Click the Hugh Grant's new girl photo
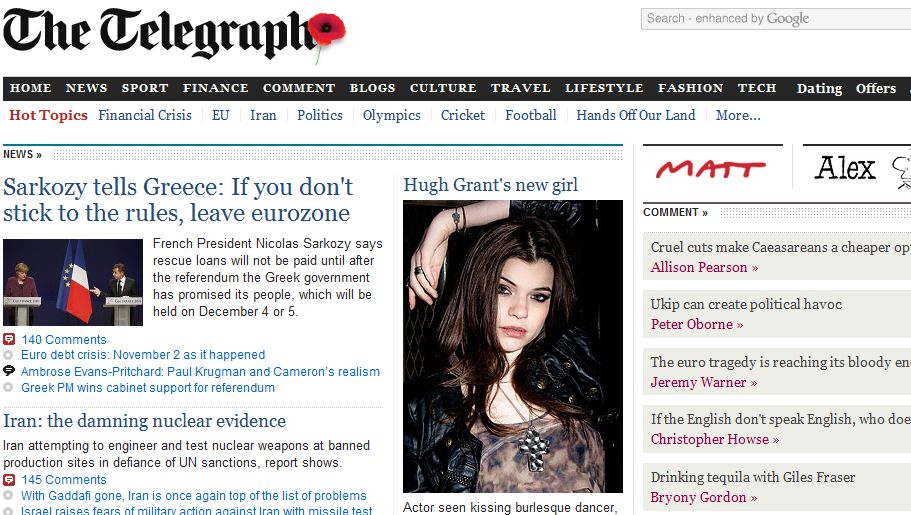Viewport: 911px width, 515px height. pos(513,346)
